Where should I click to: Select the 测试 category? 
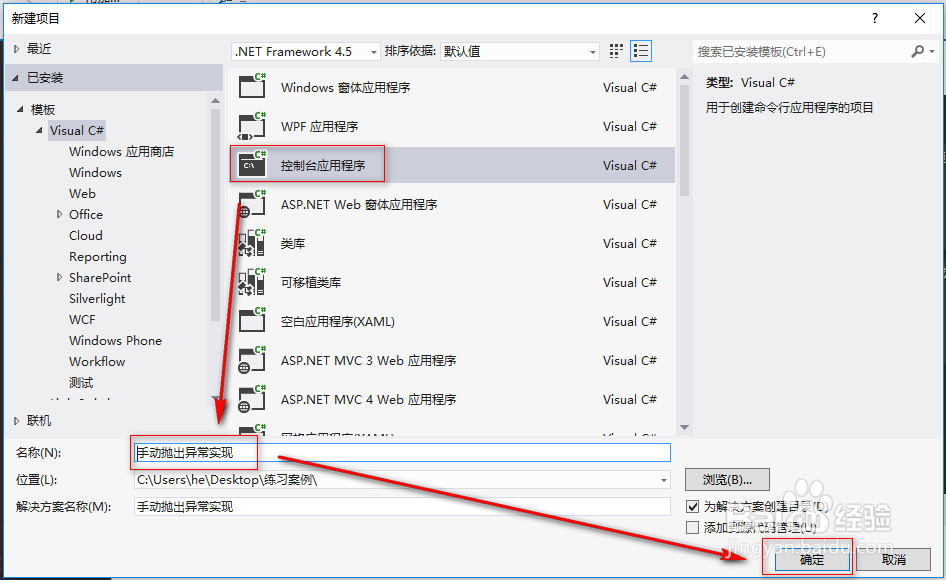tap(81, 383)
